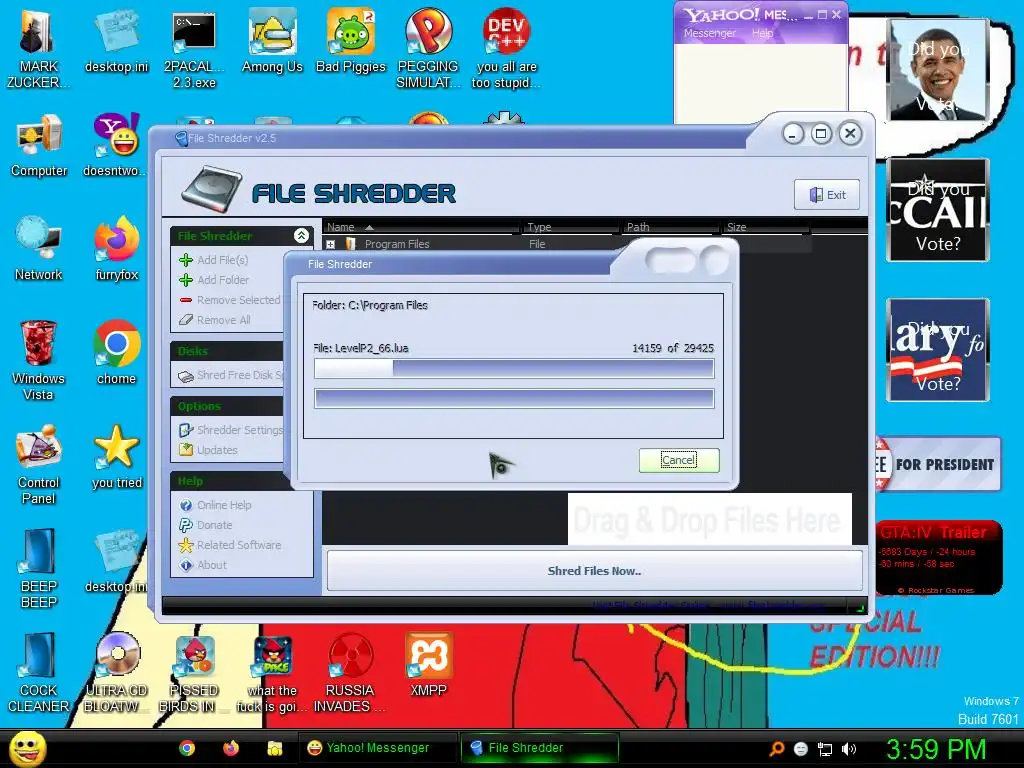
Task: Click the magnifier icon in system tray
Action: [776, 749]
